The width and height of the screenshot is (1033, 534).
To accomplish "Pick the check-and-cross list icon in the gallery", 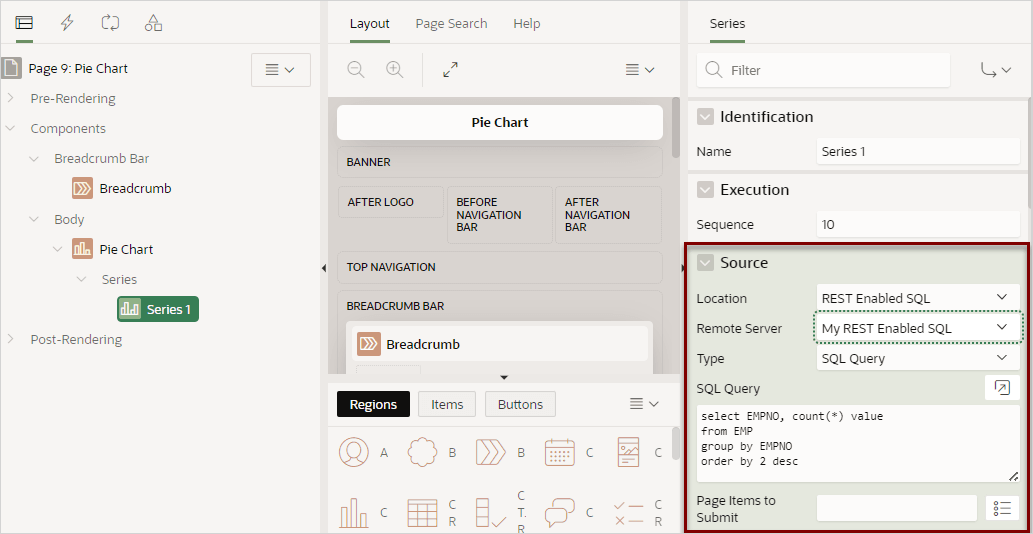I will (x=628, y=513).
